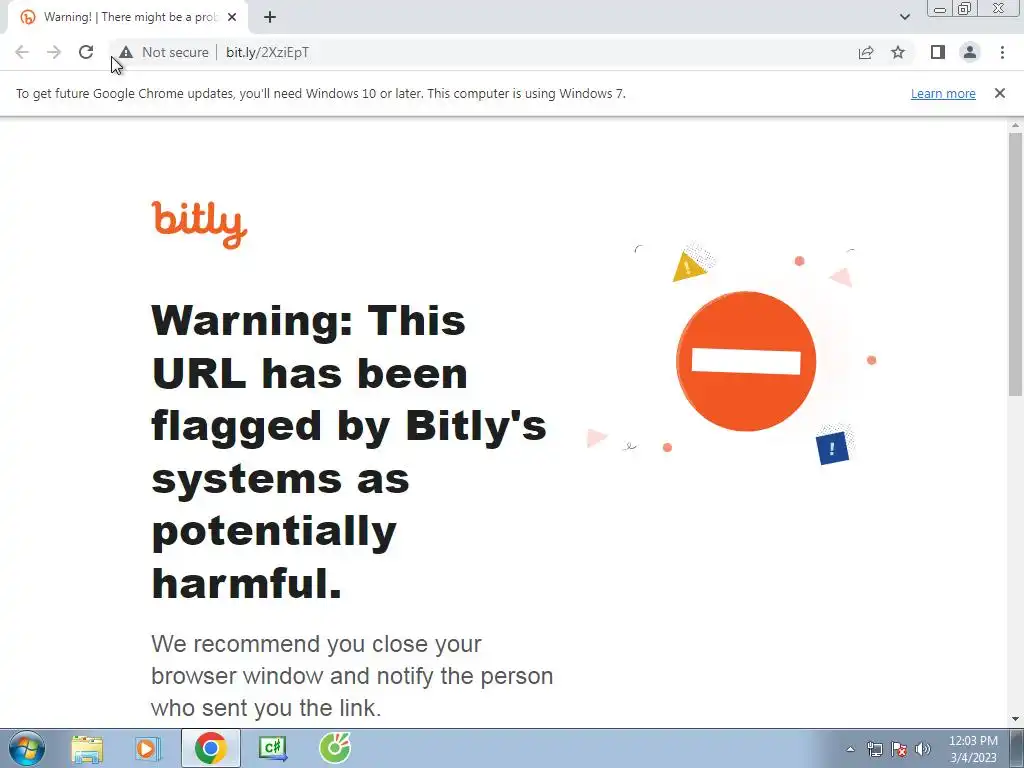1024x768 pixels.
Task: Click the Not secure warning icon
Action: click(126, 52)
